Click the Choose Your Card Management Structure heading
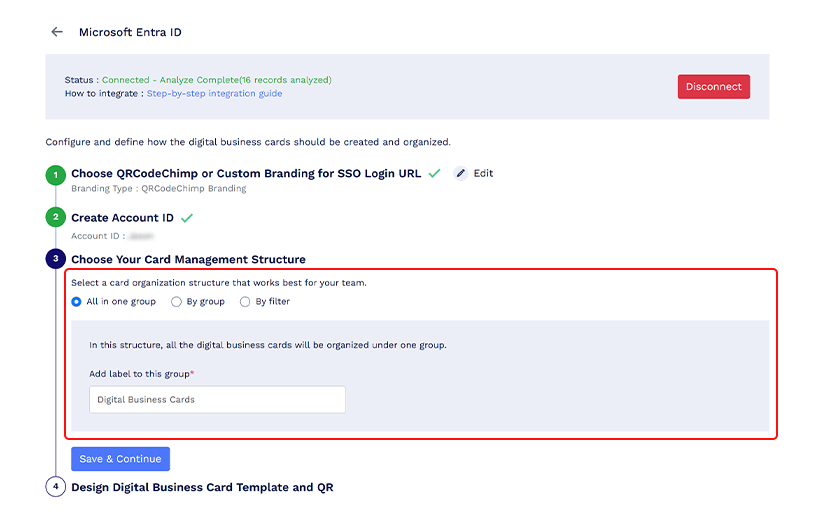 (x=188, y=260)
